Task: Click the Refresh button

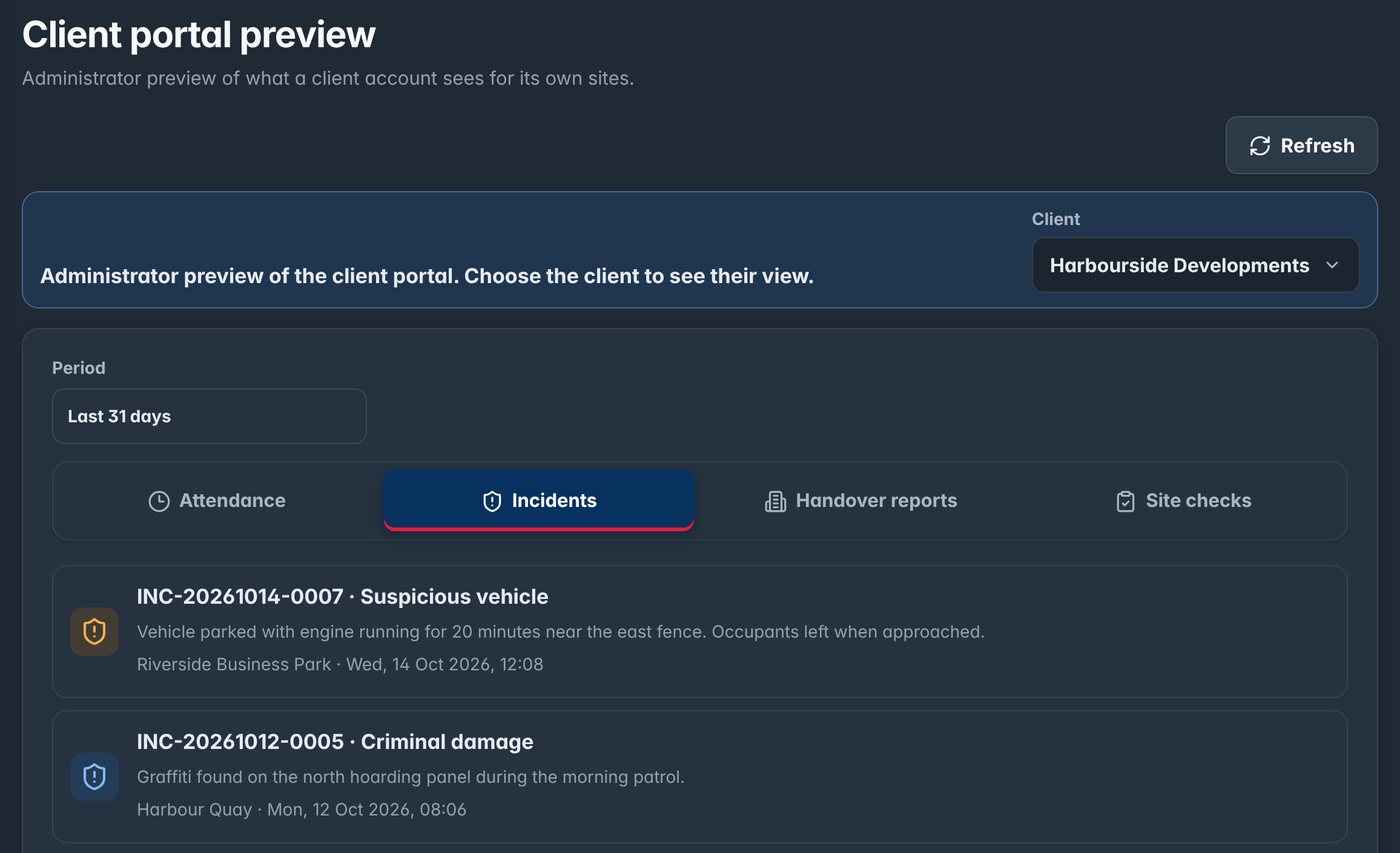Action: pos(1301,145)
